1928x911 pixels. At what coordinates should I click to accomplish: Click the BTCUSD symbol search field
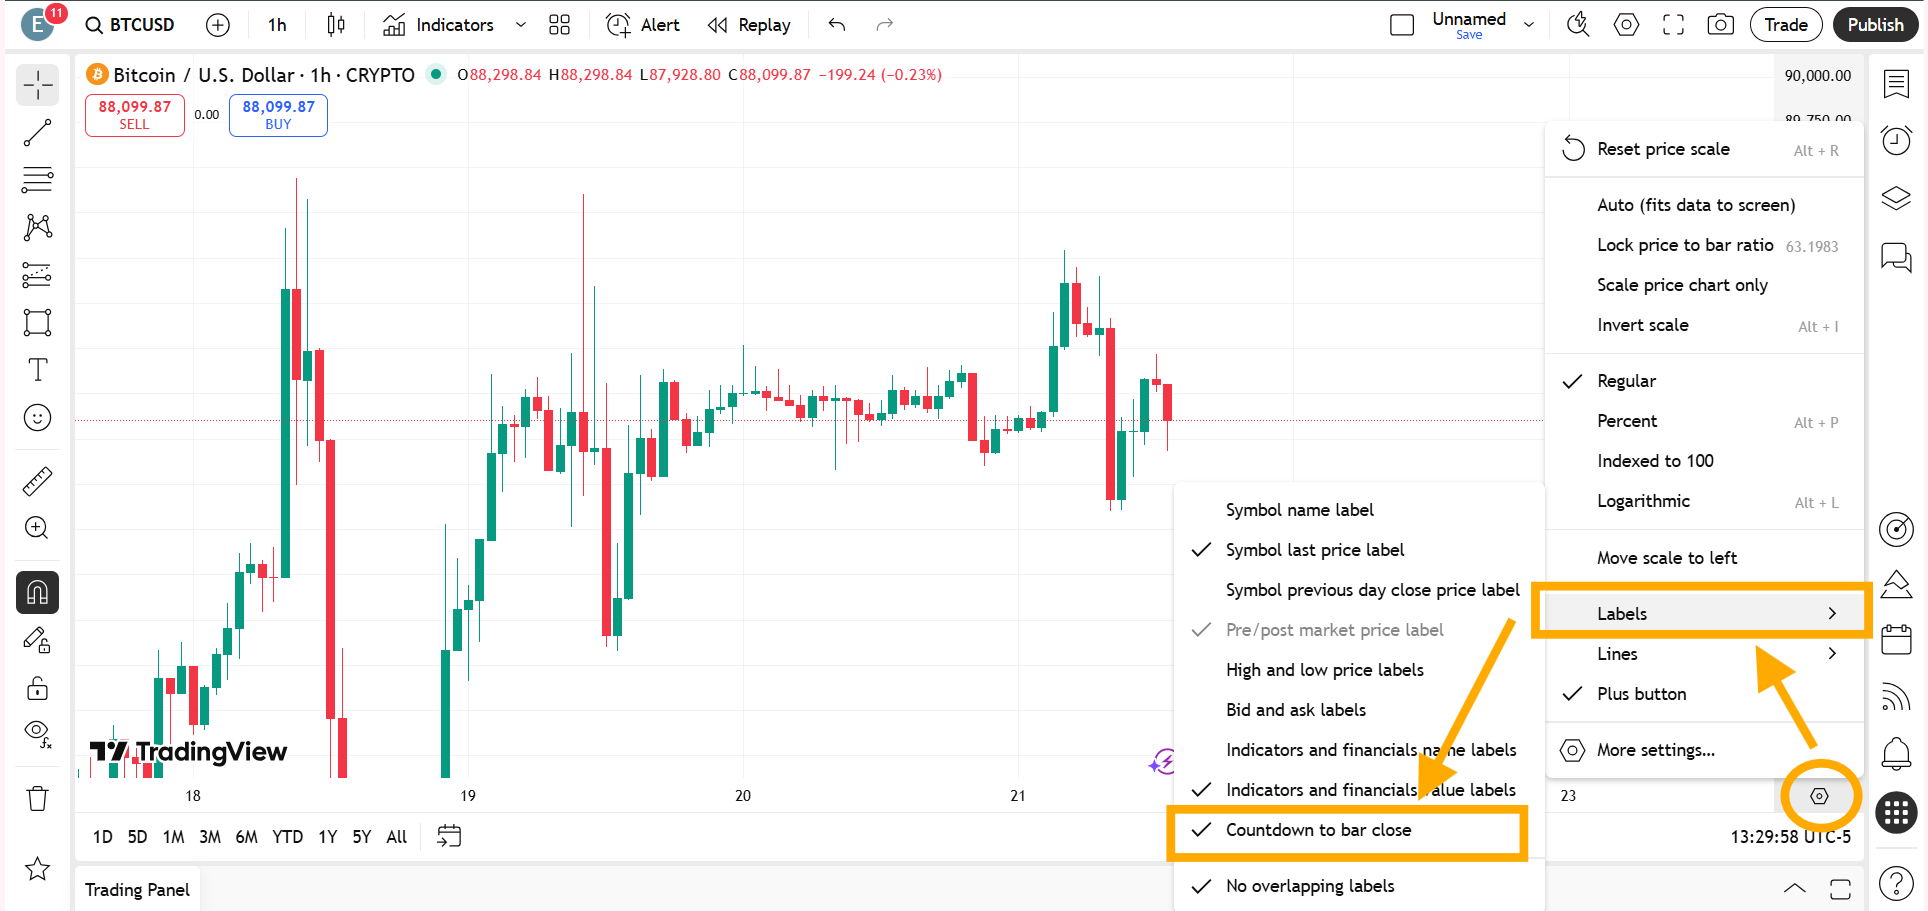pyautogui.click(x=143, y=24)
